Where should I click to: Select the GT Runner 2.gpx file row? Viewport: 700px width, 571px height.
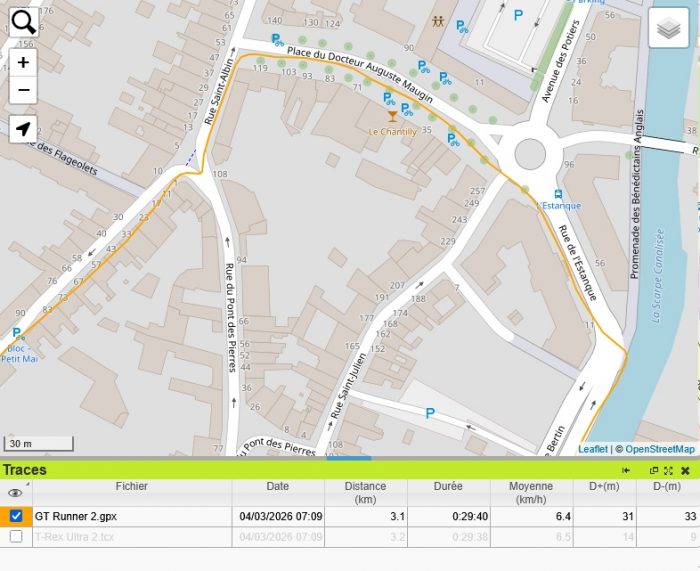pos(131,516)
